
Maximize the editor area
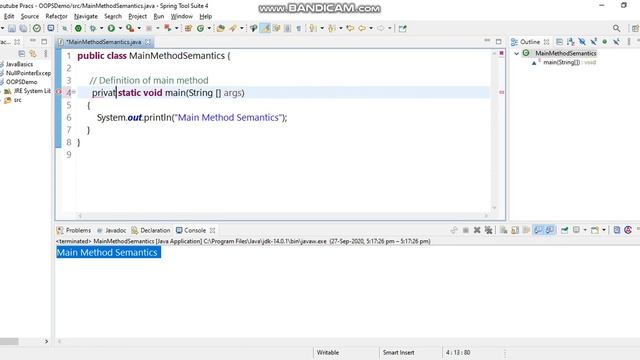(498, 42)
